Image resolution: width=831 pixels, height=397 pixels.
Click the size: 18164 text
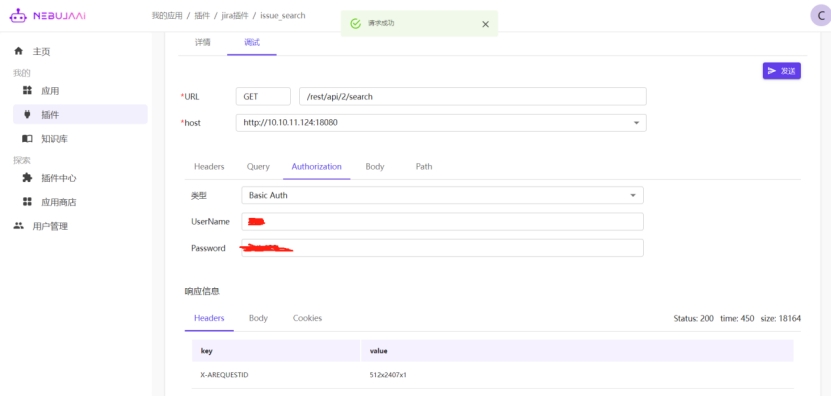[x=781, y=319]
